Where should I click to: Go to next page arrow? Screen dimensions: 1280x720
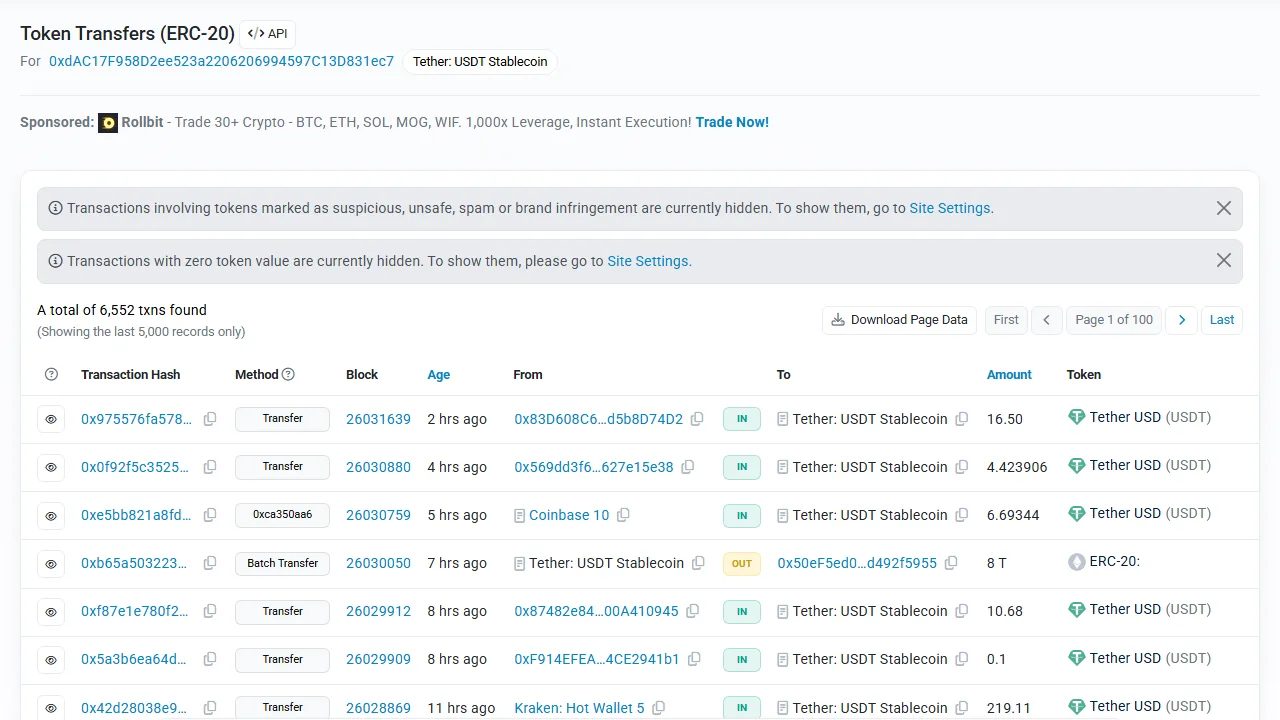[1182, 320]
